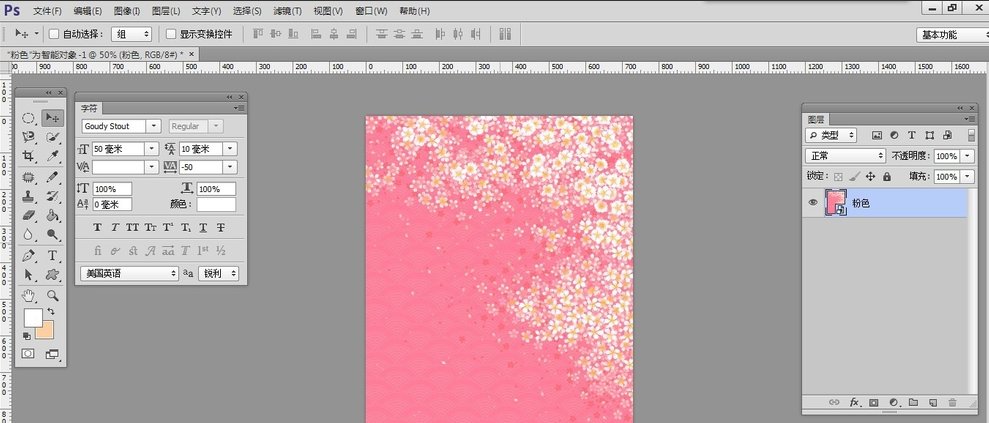Open the Goudy Stout font family dropdown

tap(154, 126)
